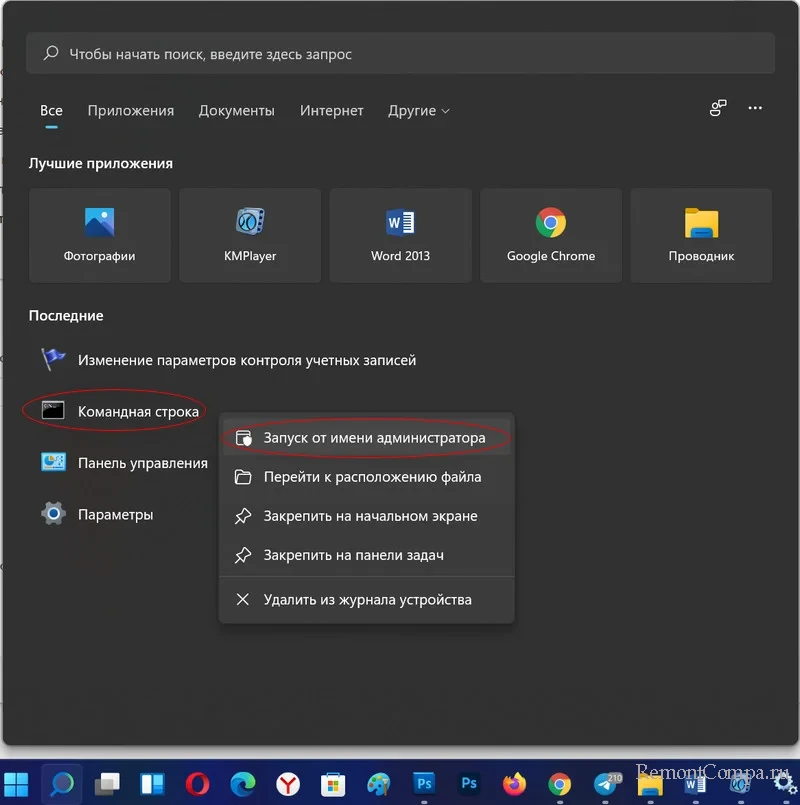This screenshot has width=800, height=805.
Task: Open Firefox from the taskbar
Action: pyautogui.click(x=514, y=784)
